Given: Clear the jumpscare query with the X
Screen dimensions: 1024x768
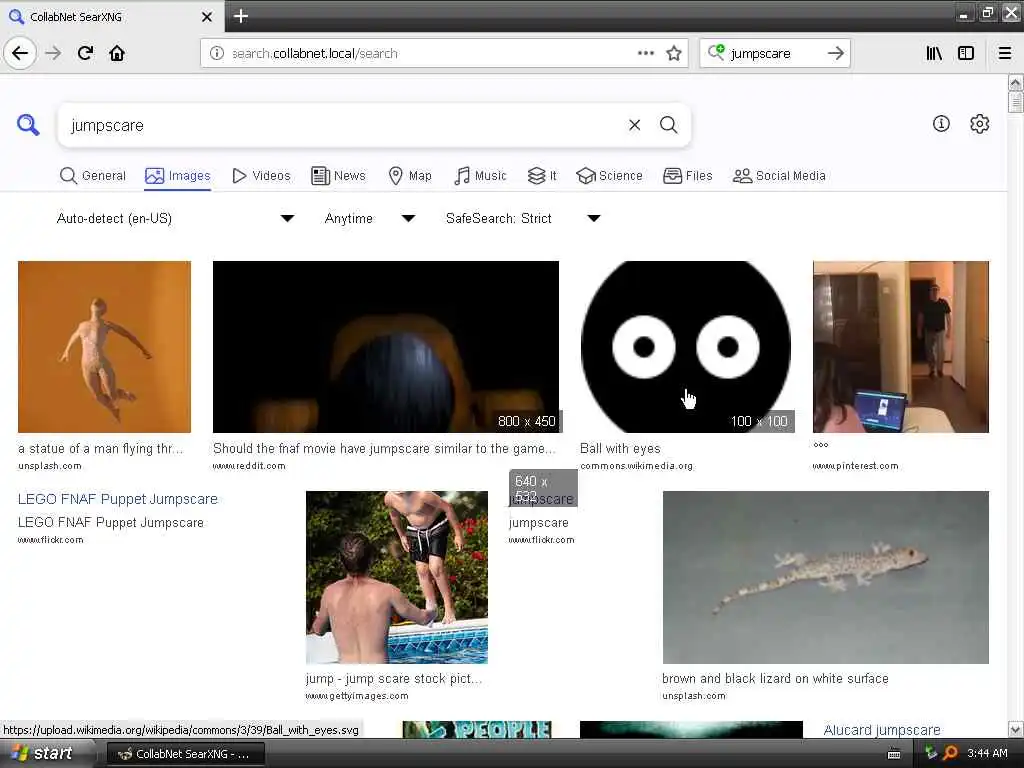Looking at the screenshot, I should point(634,125).
